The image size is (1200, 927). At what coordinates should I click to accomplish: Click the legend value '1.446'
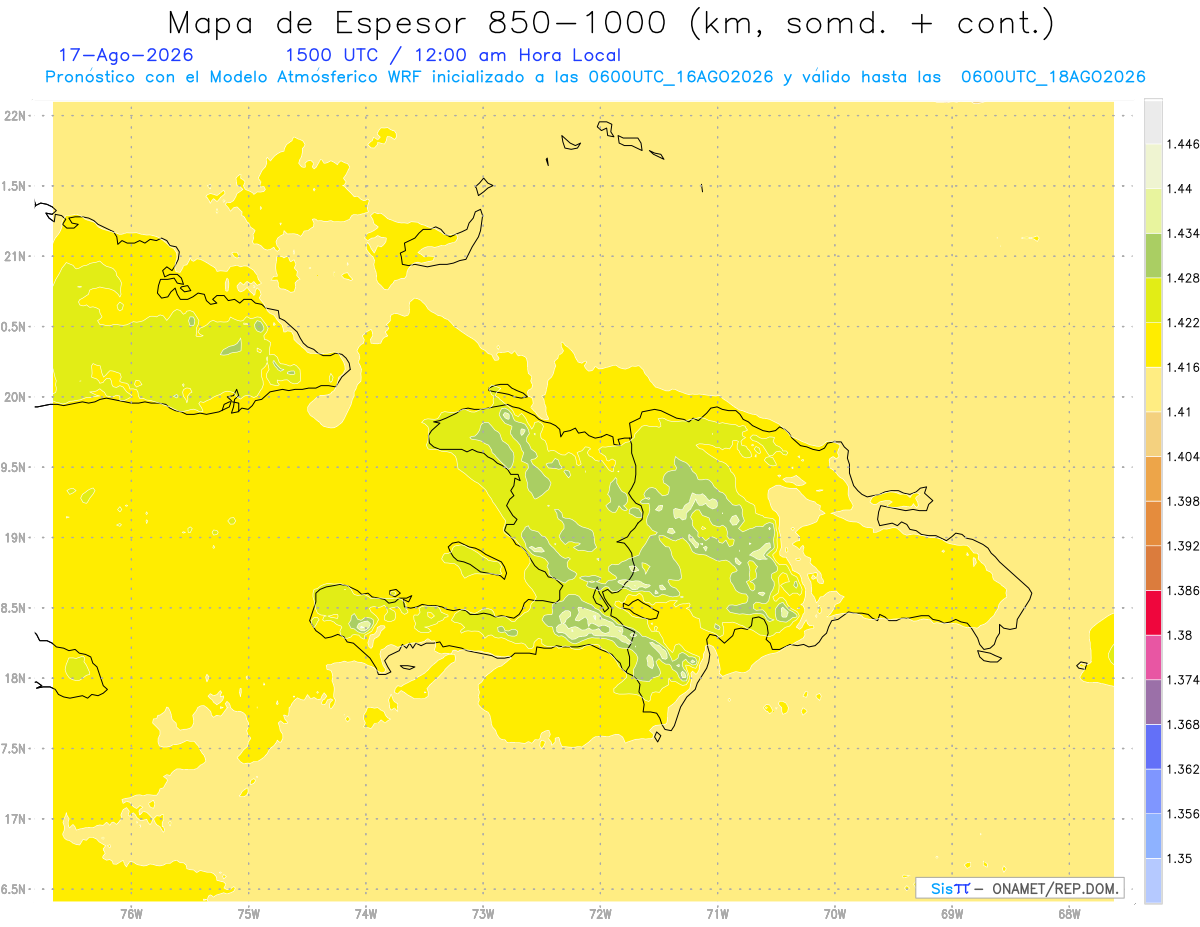(1183, 144)
